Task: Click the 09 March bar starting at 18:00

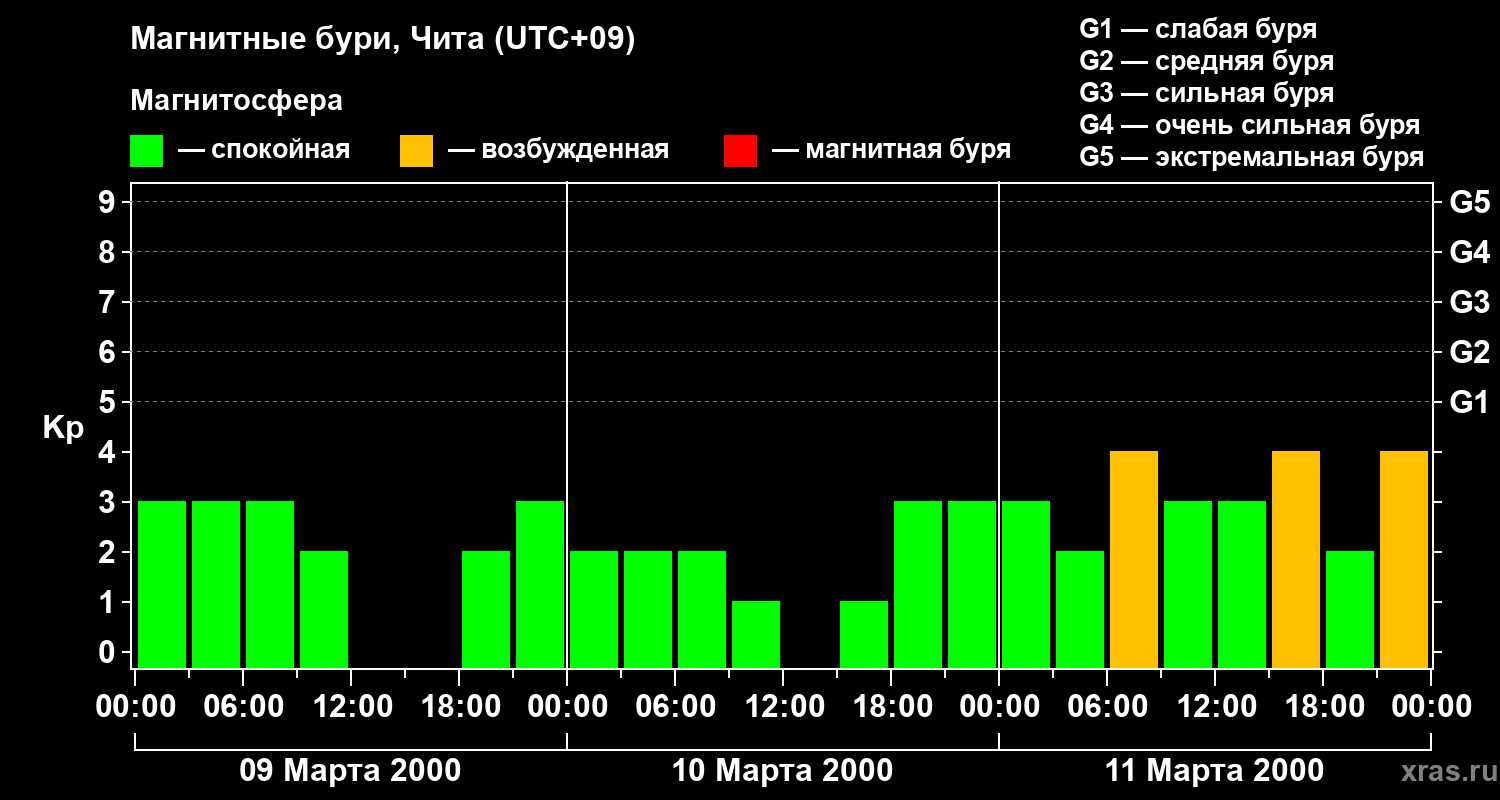Action: [486, 609]
